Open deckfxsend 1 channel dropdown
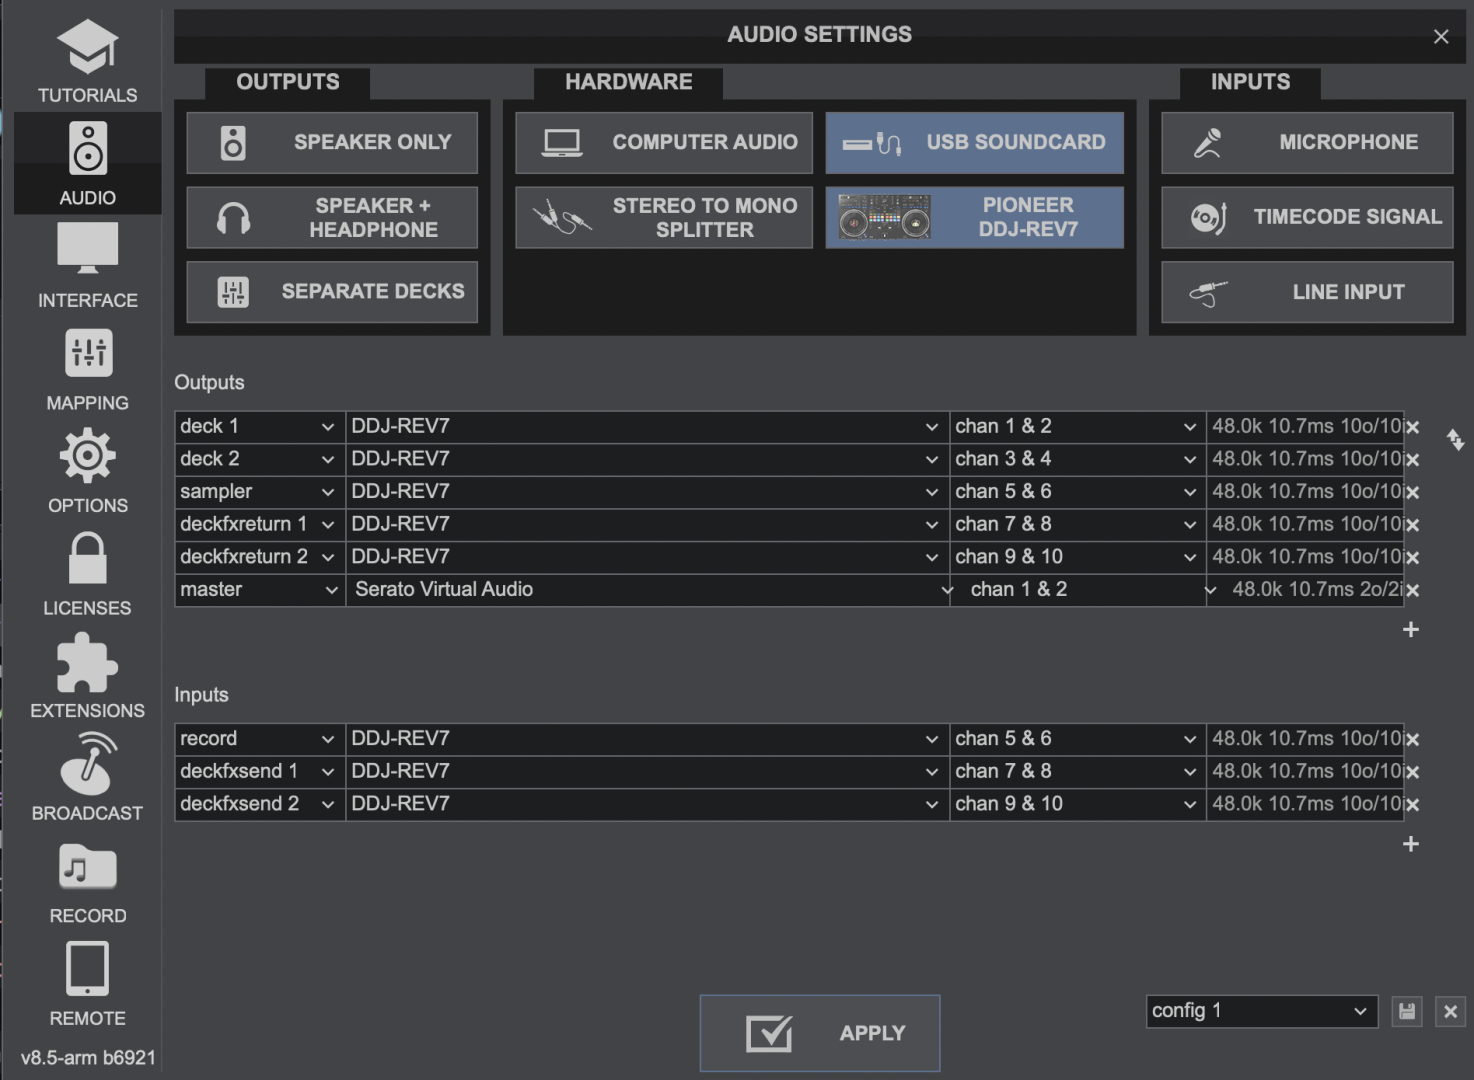The width and height of the screenshot is (1474, 1080). [1077, 771]
